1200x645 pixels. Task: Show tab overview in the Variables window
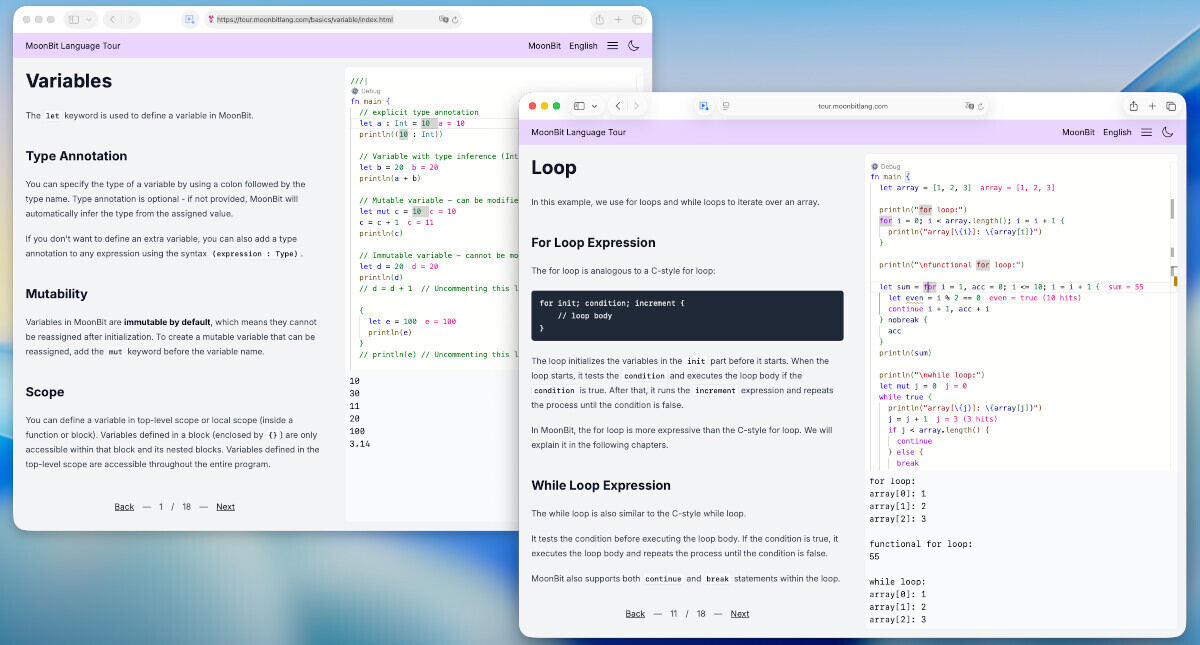637,19
